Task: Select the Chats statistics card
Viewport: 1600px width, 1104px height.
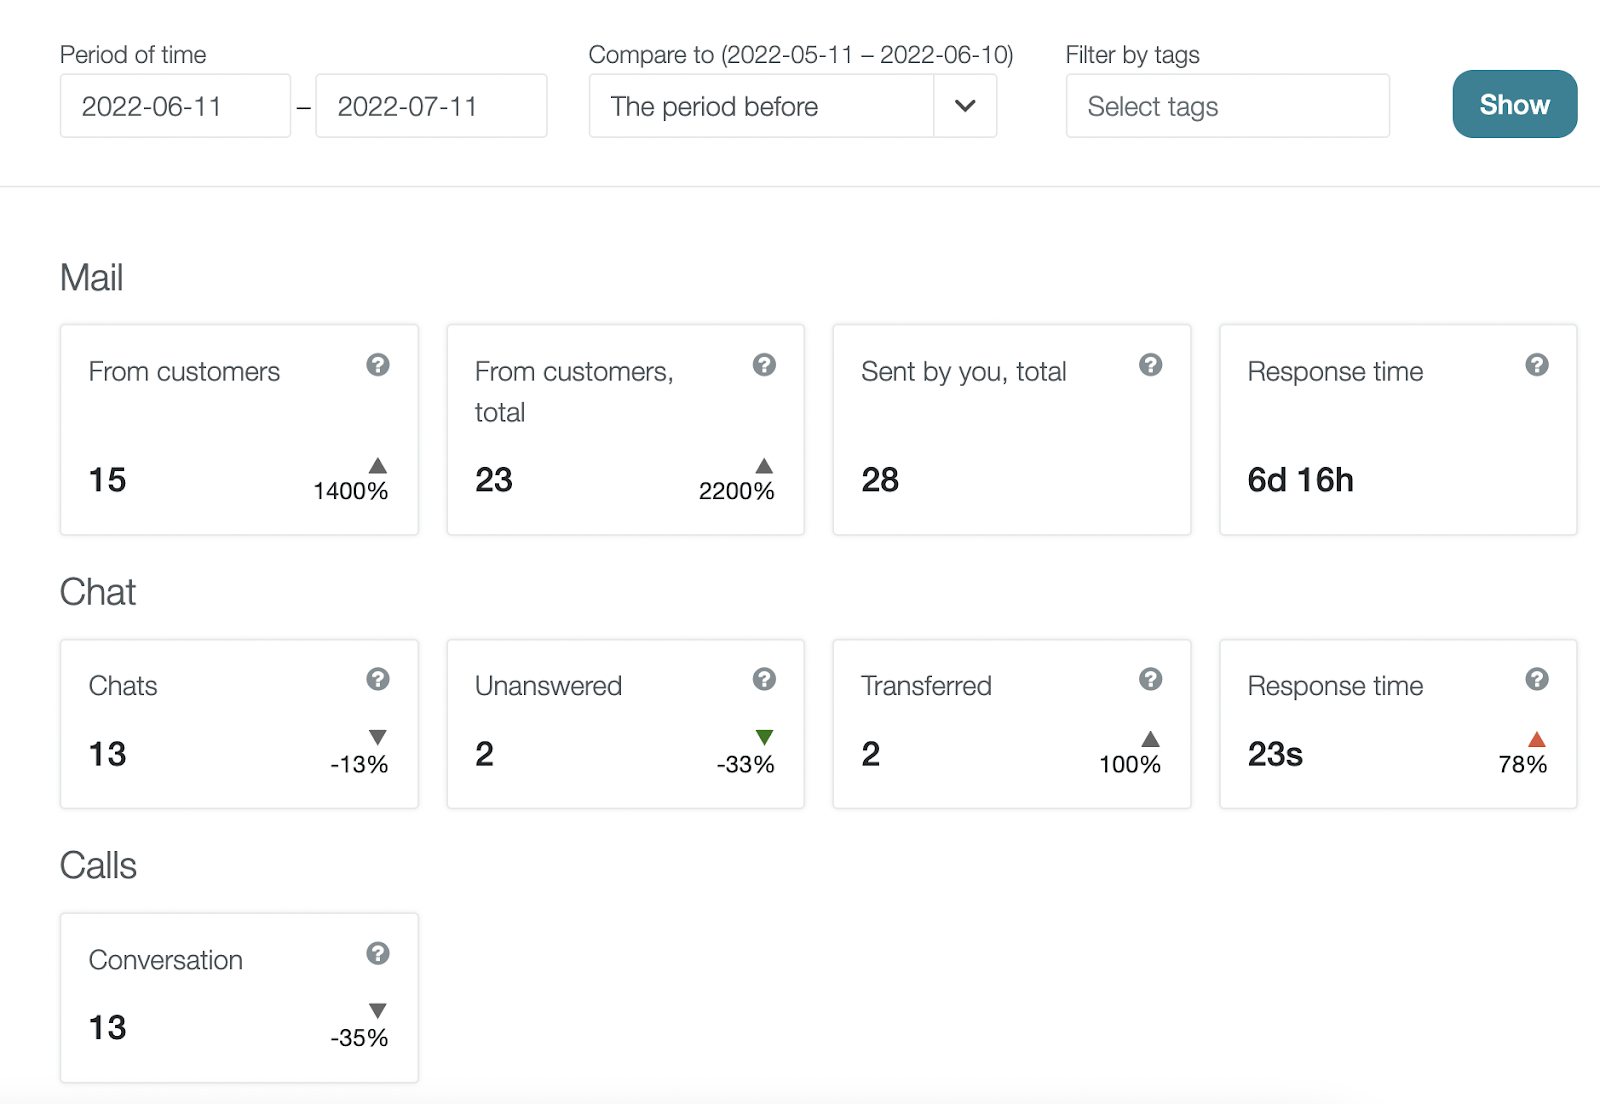Action: pos(239,724)
